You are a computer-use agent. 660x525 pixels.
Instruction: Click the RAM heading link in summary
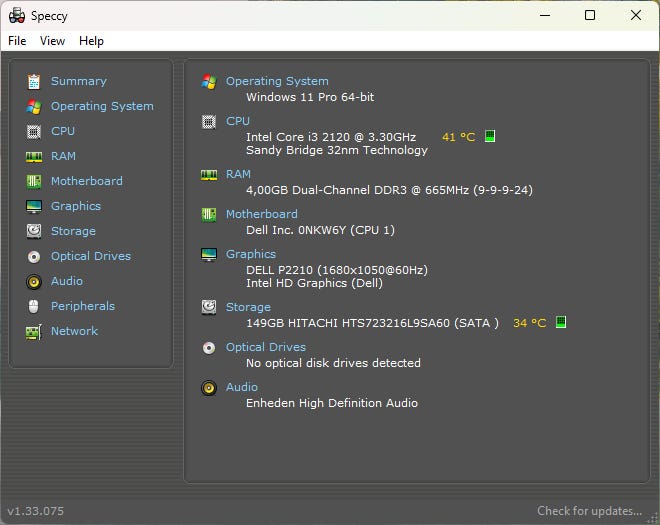click(238, 174)
